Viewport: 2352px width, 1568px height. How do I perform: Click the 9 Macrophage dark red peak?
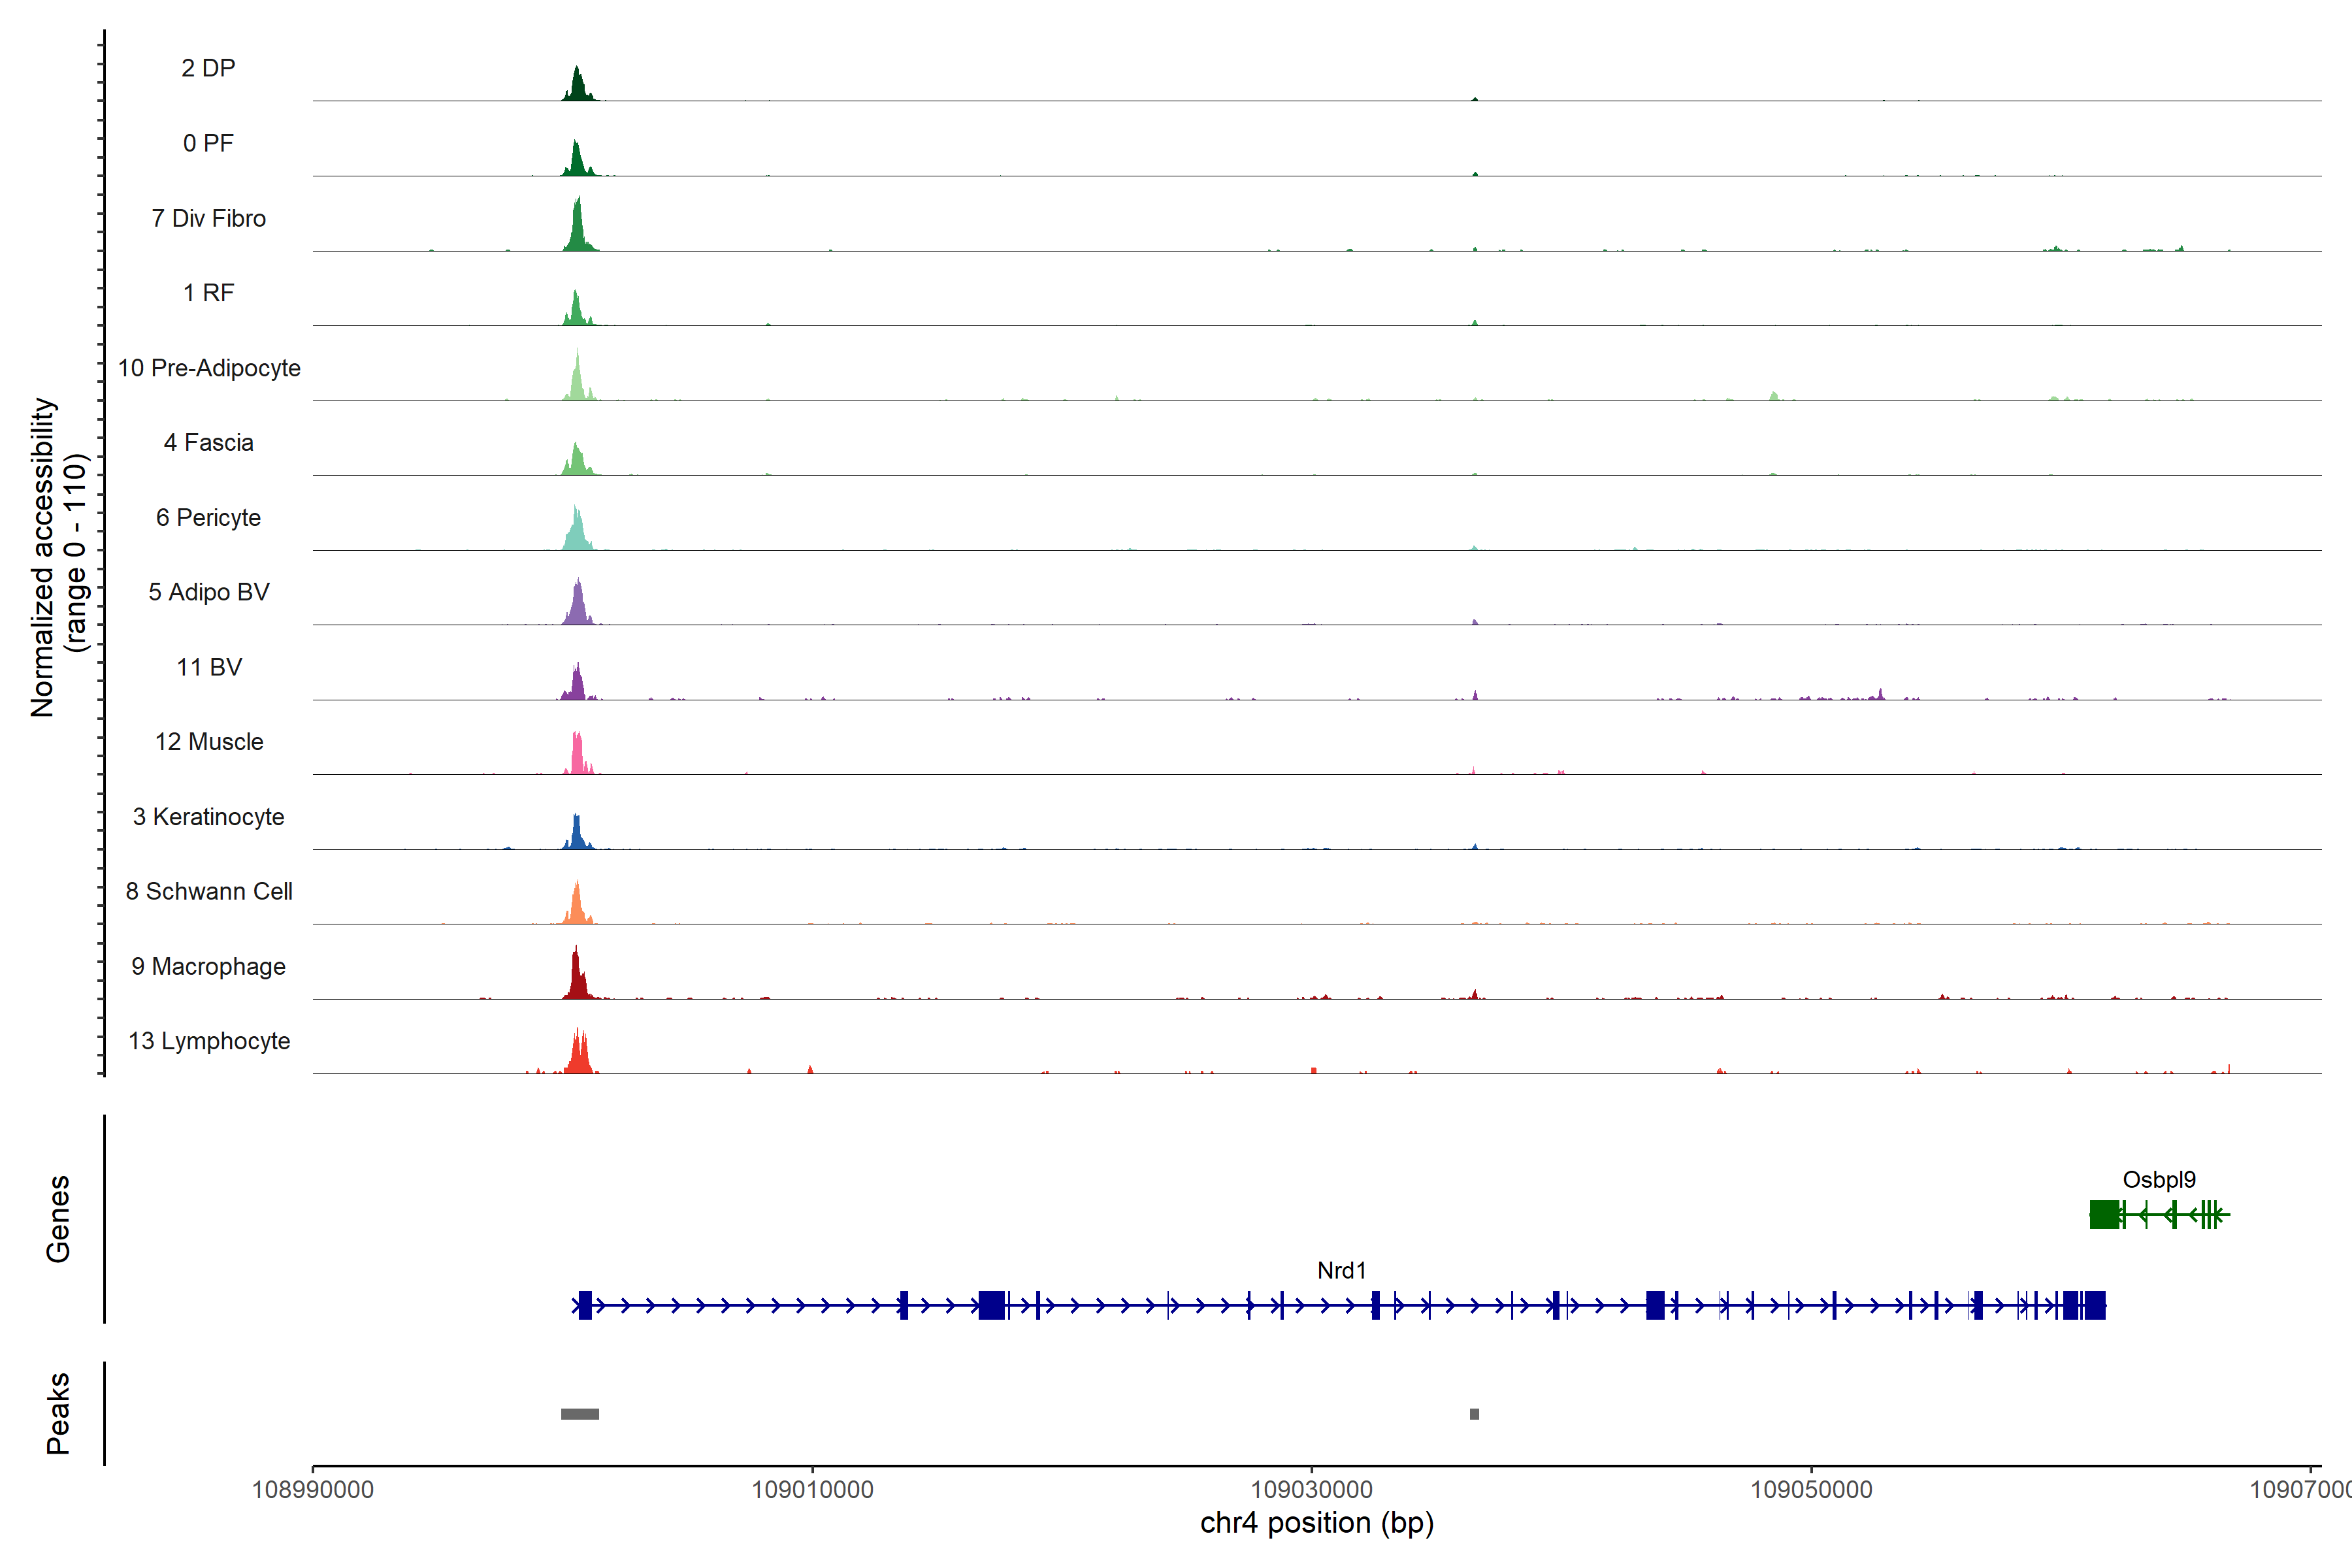click(576, 980)
